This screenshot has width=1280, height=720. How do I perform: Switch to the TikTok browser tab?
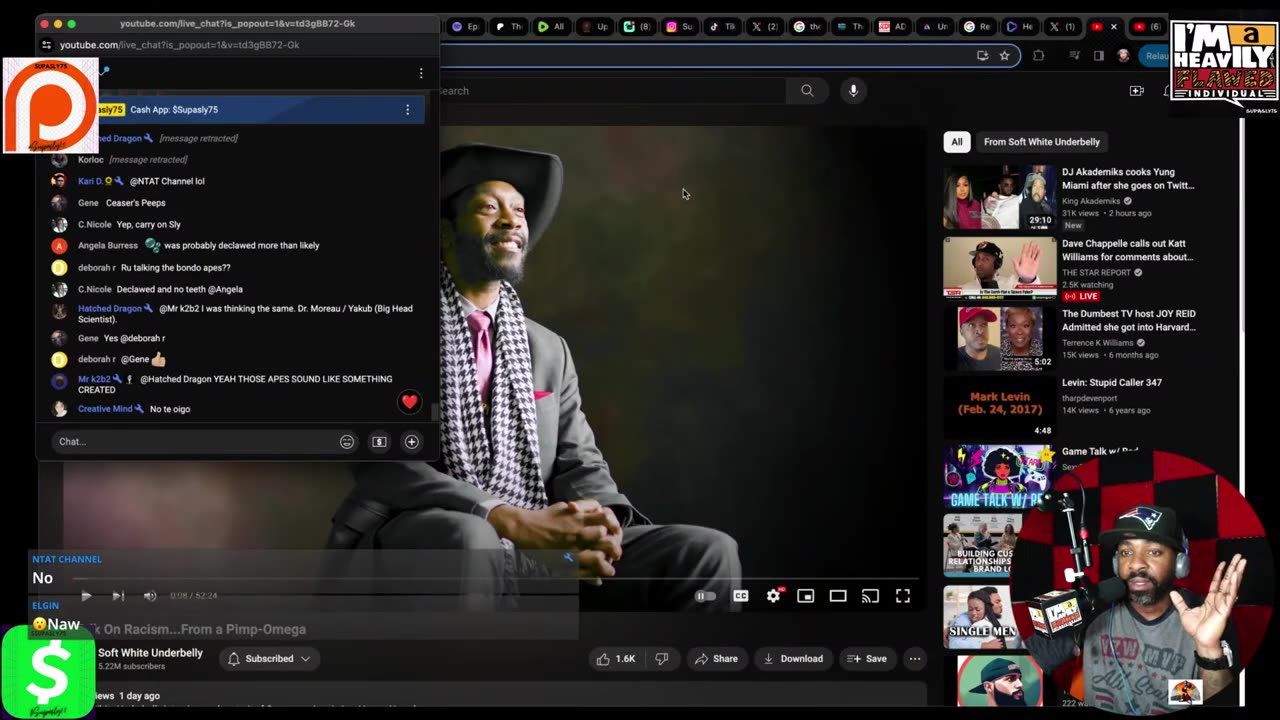724,27
